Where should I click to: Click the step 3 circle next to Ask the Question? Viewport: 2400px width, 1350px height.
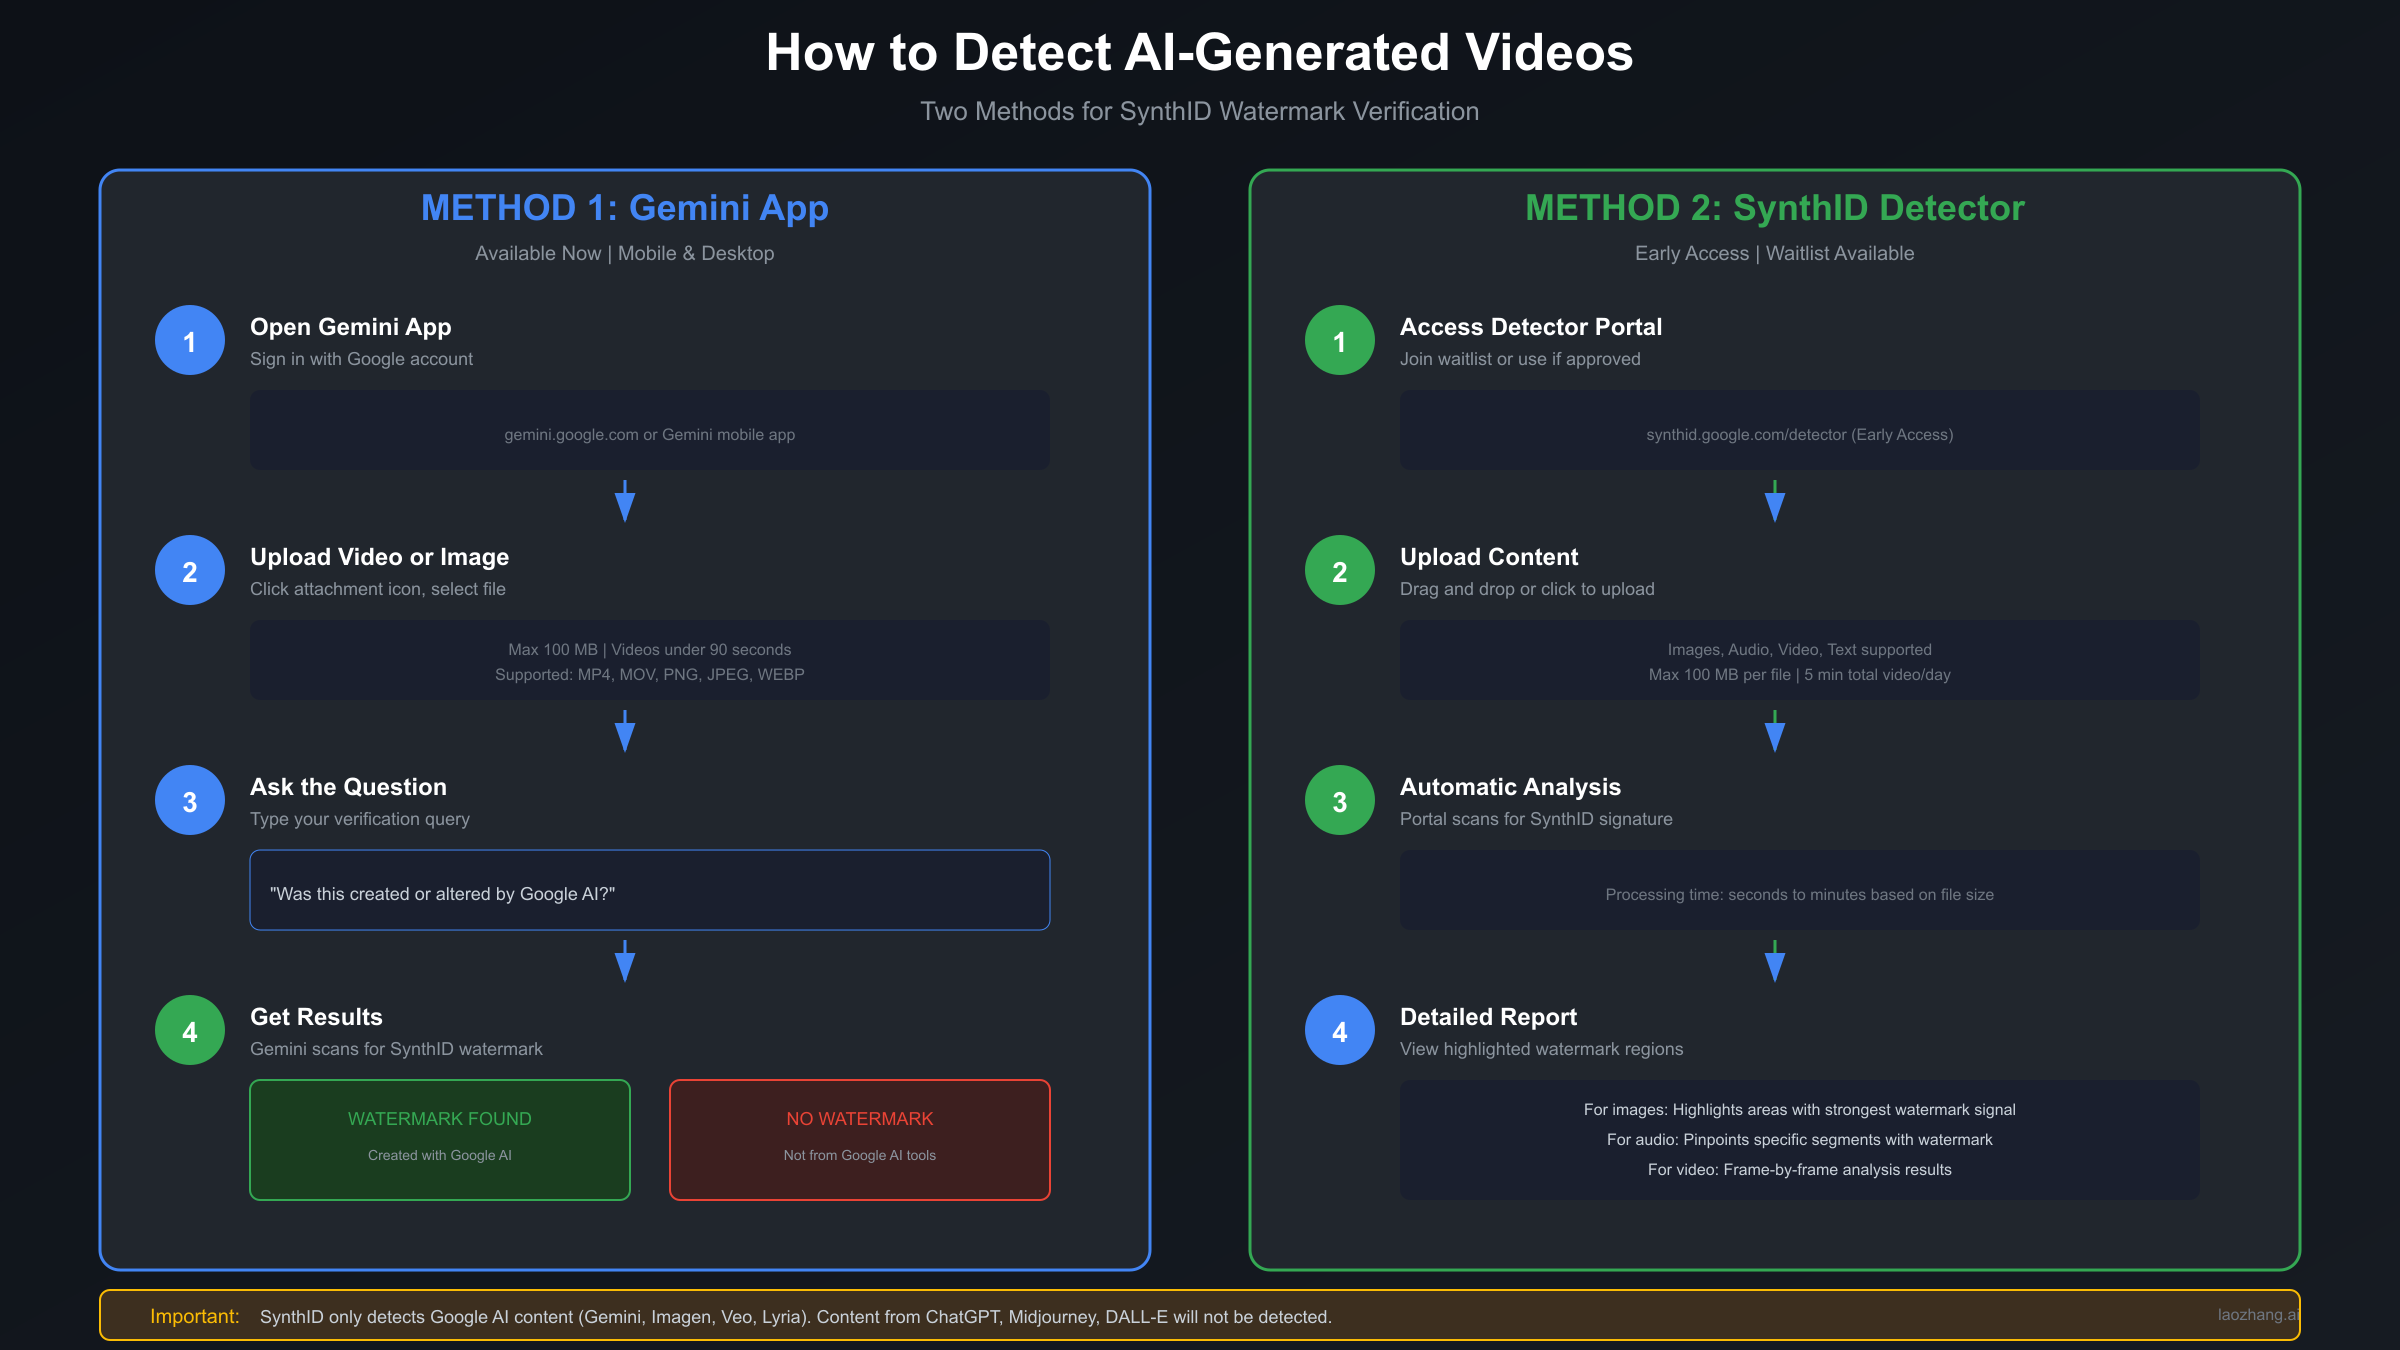tap(188, 800)
